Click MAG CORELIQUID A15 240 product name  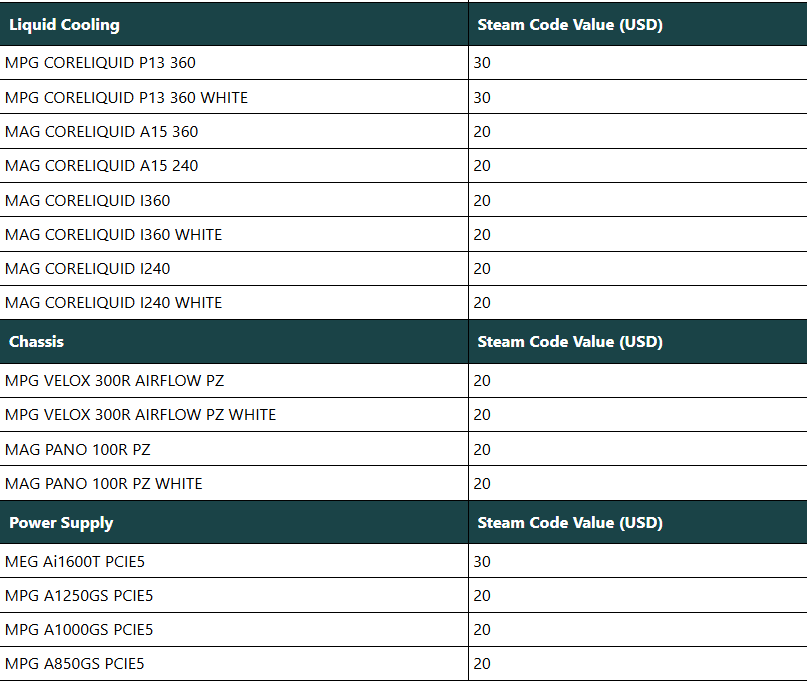101,166
